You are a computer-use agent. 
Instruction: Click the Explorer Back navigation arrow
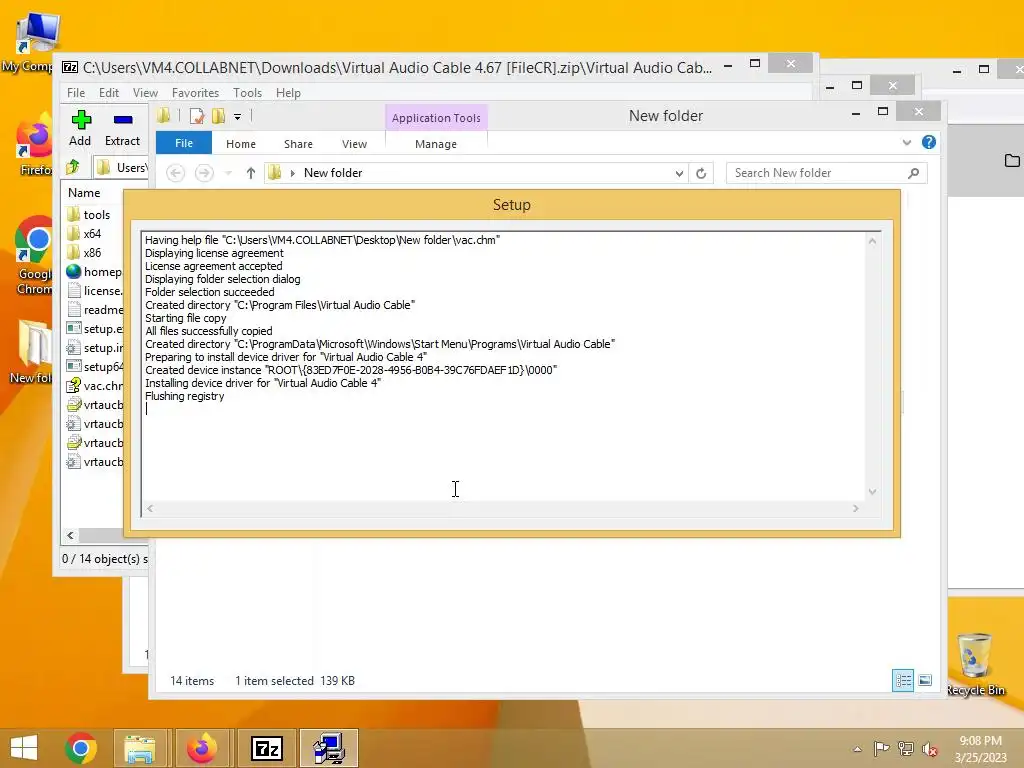coord(175,173)
